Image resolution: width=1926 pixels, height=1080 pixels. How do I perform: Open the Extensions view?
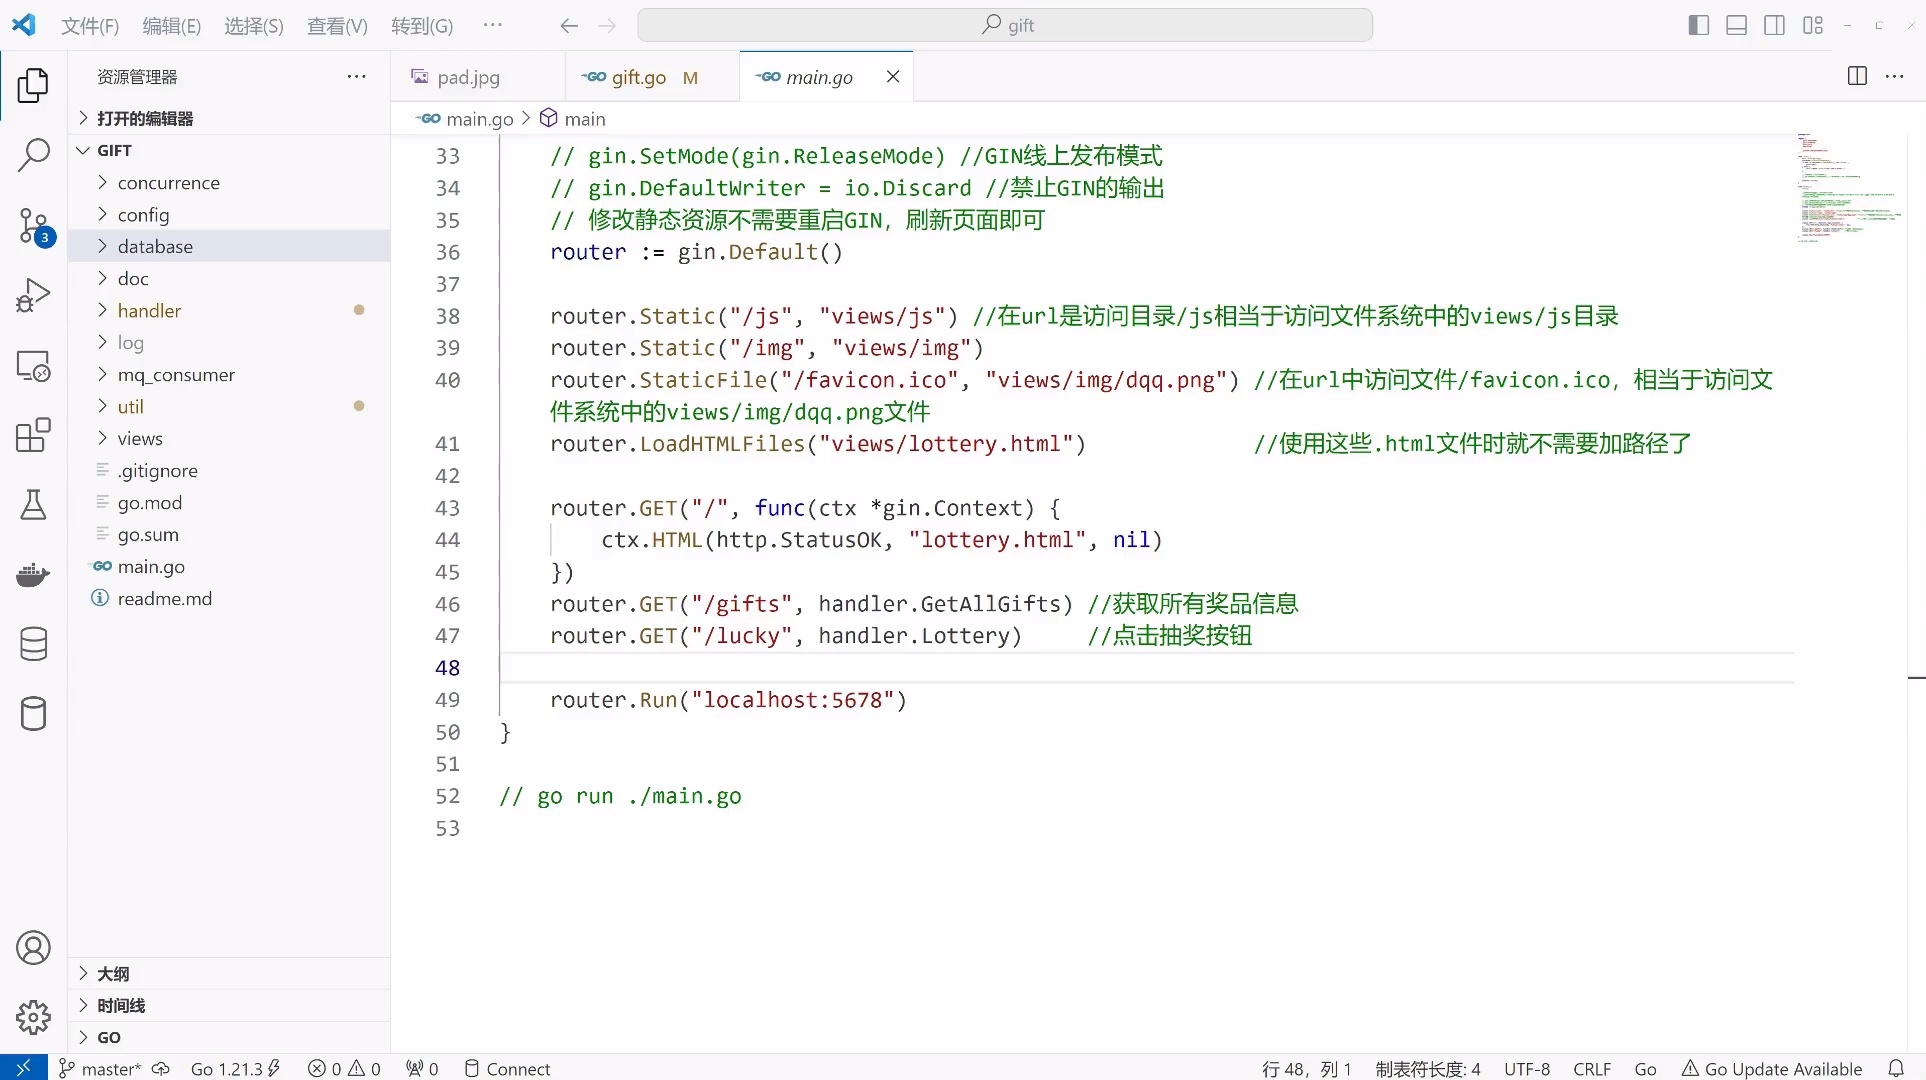pos(33,435)
